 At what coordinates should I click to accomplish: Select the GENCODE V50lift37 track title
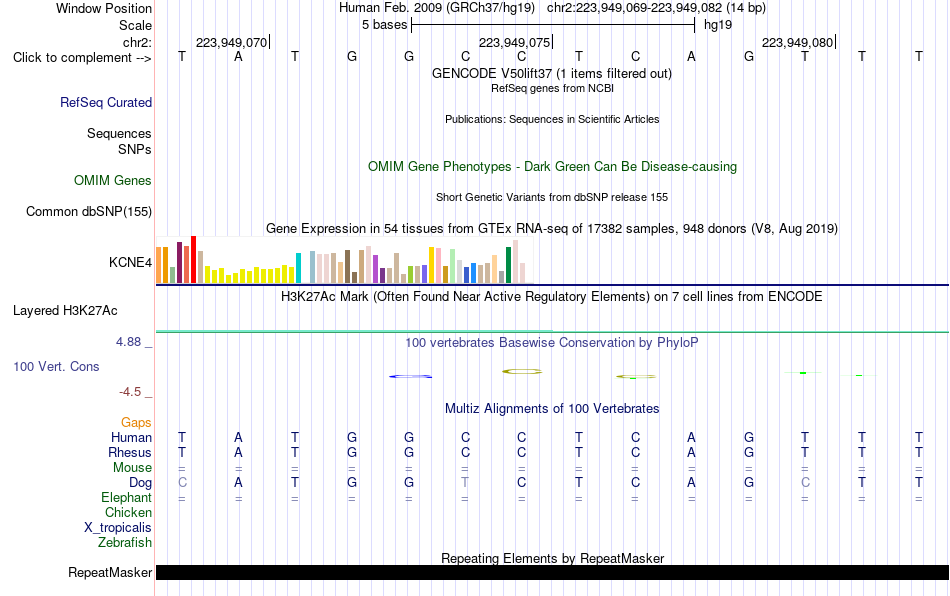coord(552,73)
